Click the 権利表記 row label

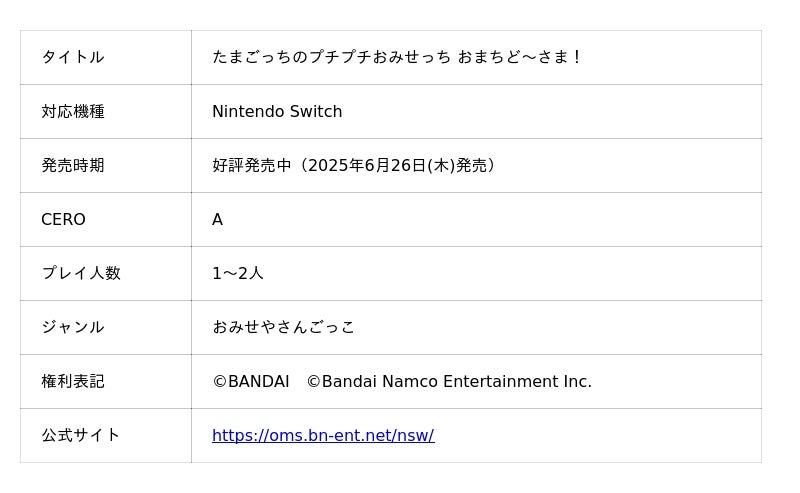pyautogui.click(x=72, y=382)
